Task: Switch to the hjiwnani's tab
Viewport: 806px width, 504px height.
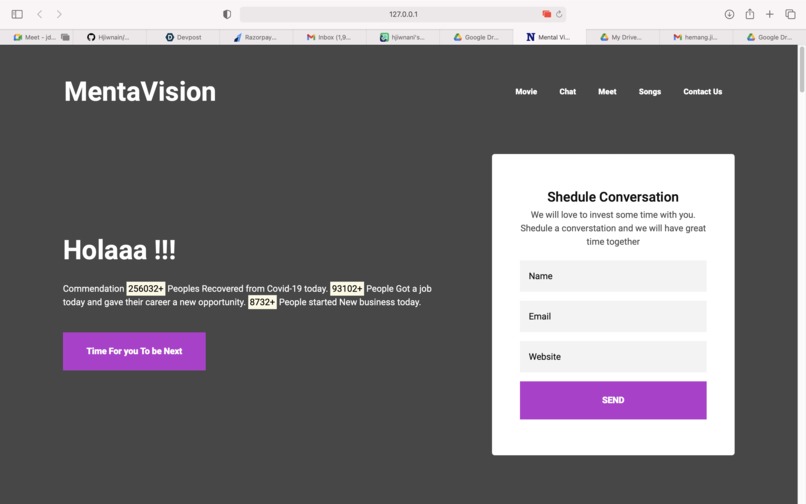Action: 403,37
